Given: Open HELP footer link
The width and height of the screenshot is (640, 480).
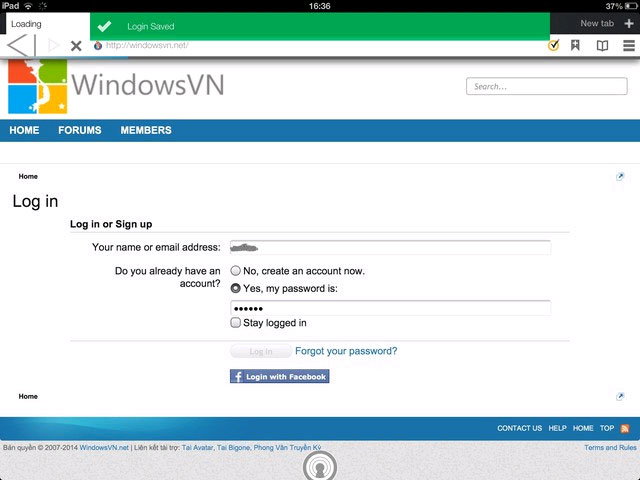Looking at the screenshot, I should click(x=558, y=428).
